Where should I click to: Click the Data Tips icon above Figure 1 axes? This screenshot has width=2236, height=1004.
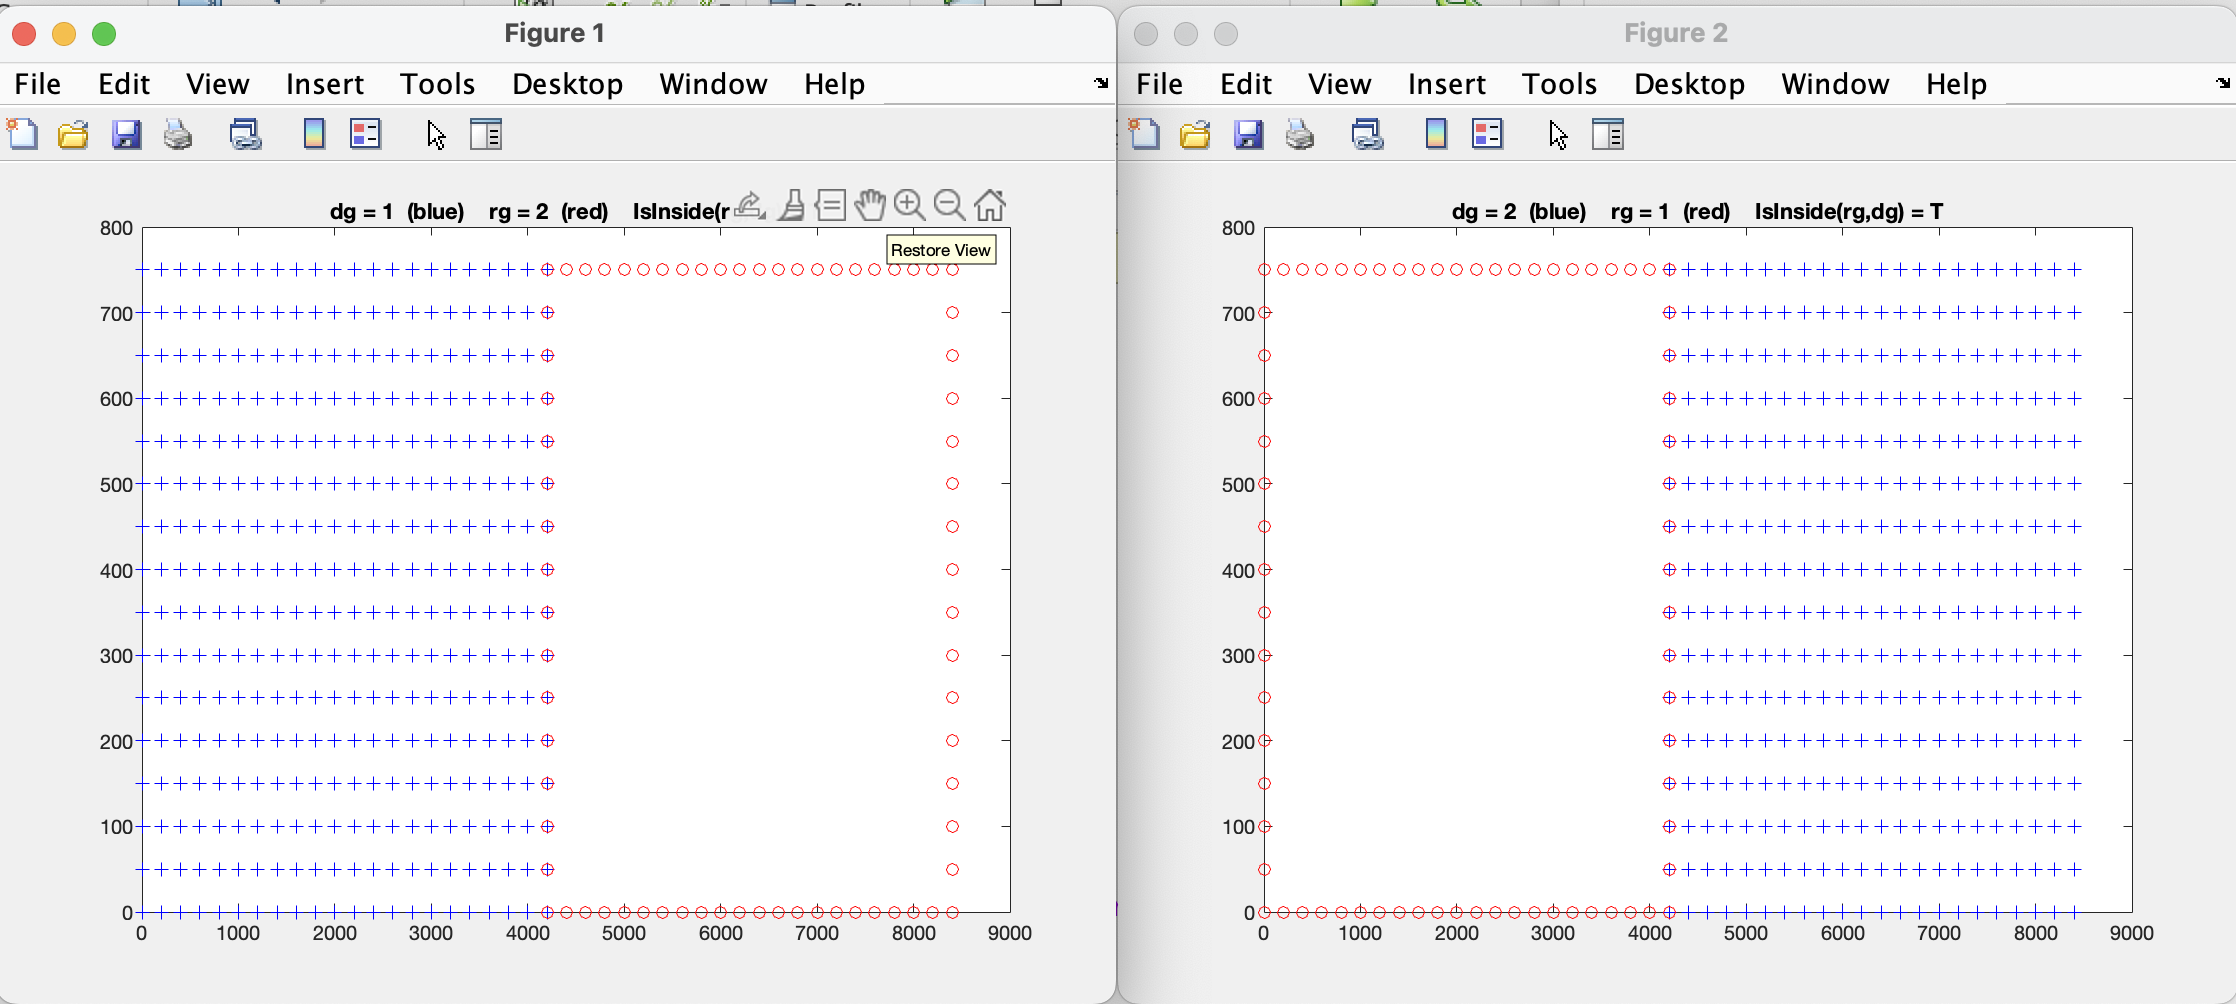click(x=830, y=205)
